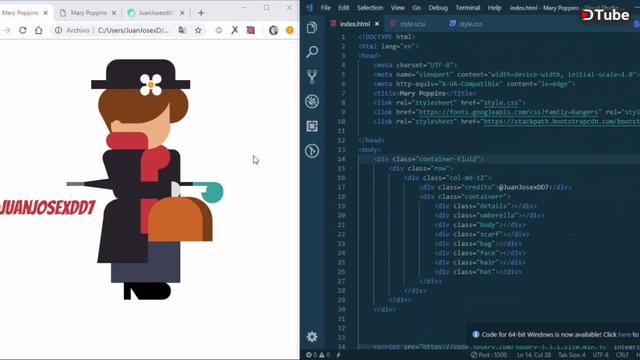640x360 pixels.
Task: Open the Extensions icon in activity bar
Action: click(312, 126)
